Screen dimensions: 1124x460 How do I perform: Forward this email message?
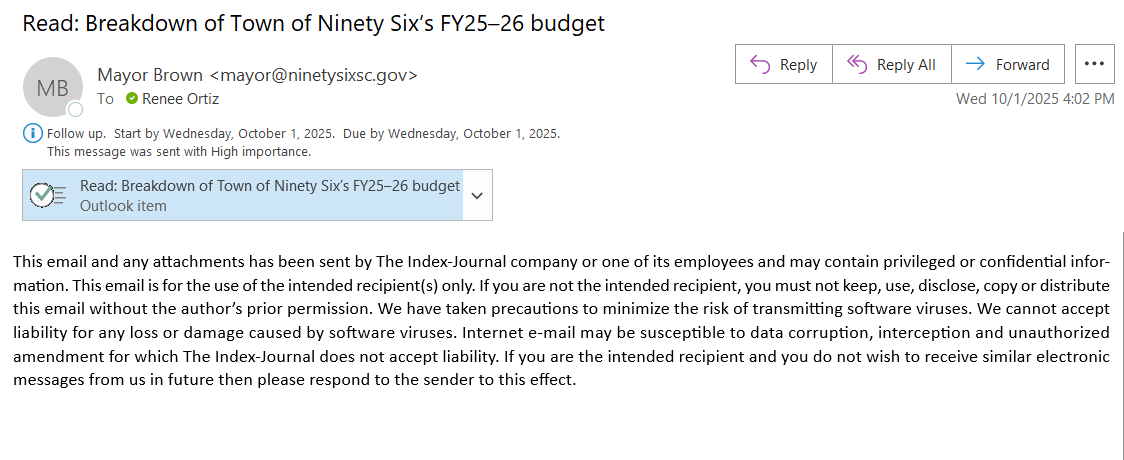pyautogui.click(x=1009, y=65)
